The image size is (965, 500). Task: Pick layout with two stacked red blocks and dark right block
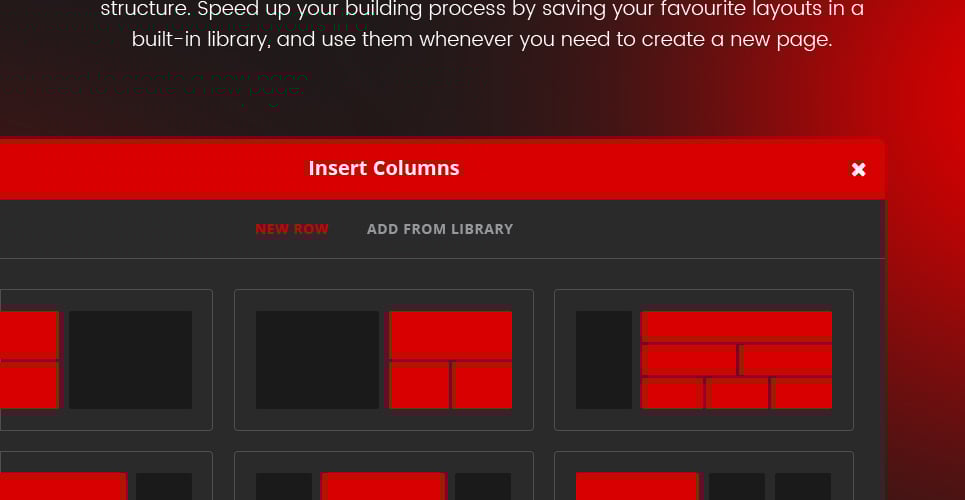106,360
